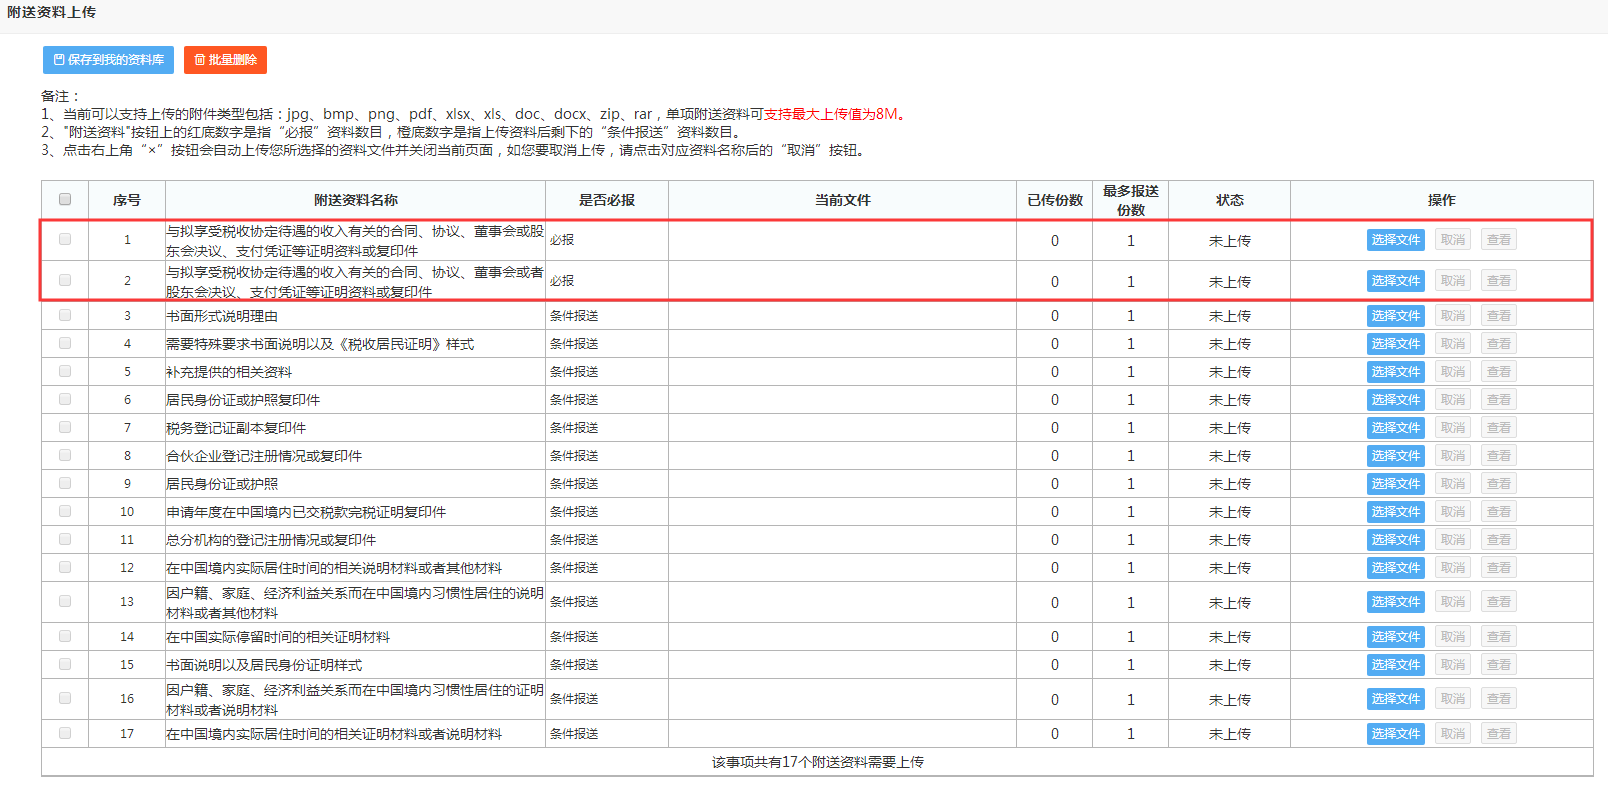Click the text 总分机构的登记注册情况或复印件
Viewport: 1608px width, 788px height.
271,540
